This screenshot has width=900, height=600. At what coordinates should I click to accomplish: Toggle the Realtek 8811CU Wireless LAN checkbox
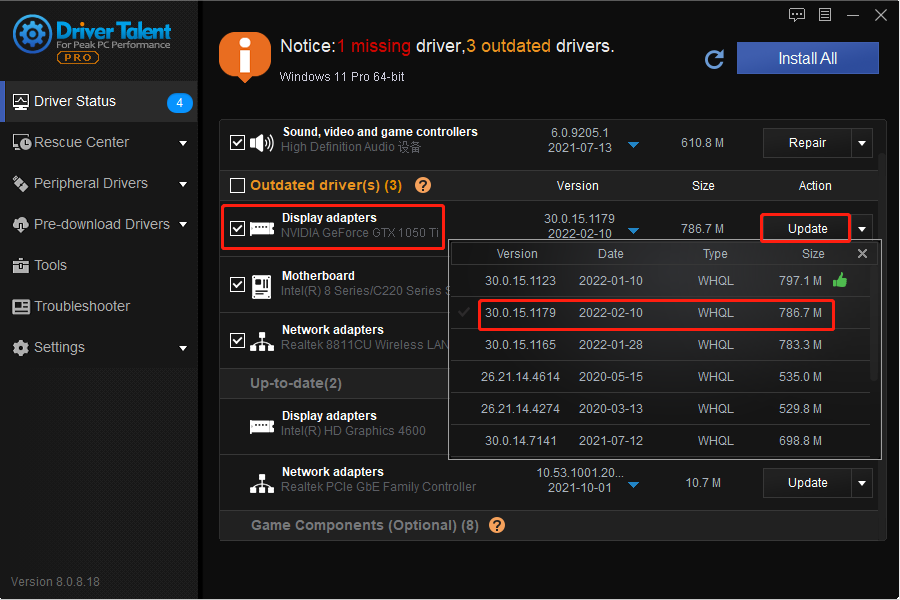(237, 340)
